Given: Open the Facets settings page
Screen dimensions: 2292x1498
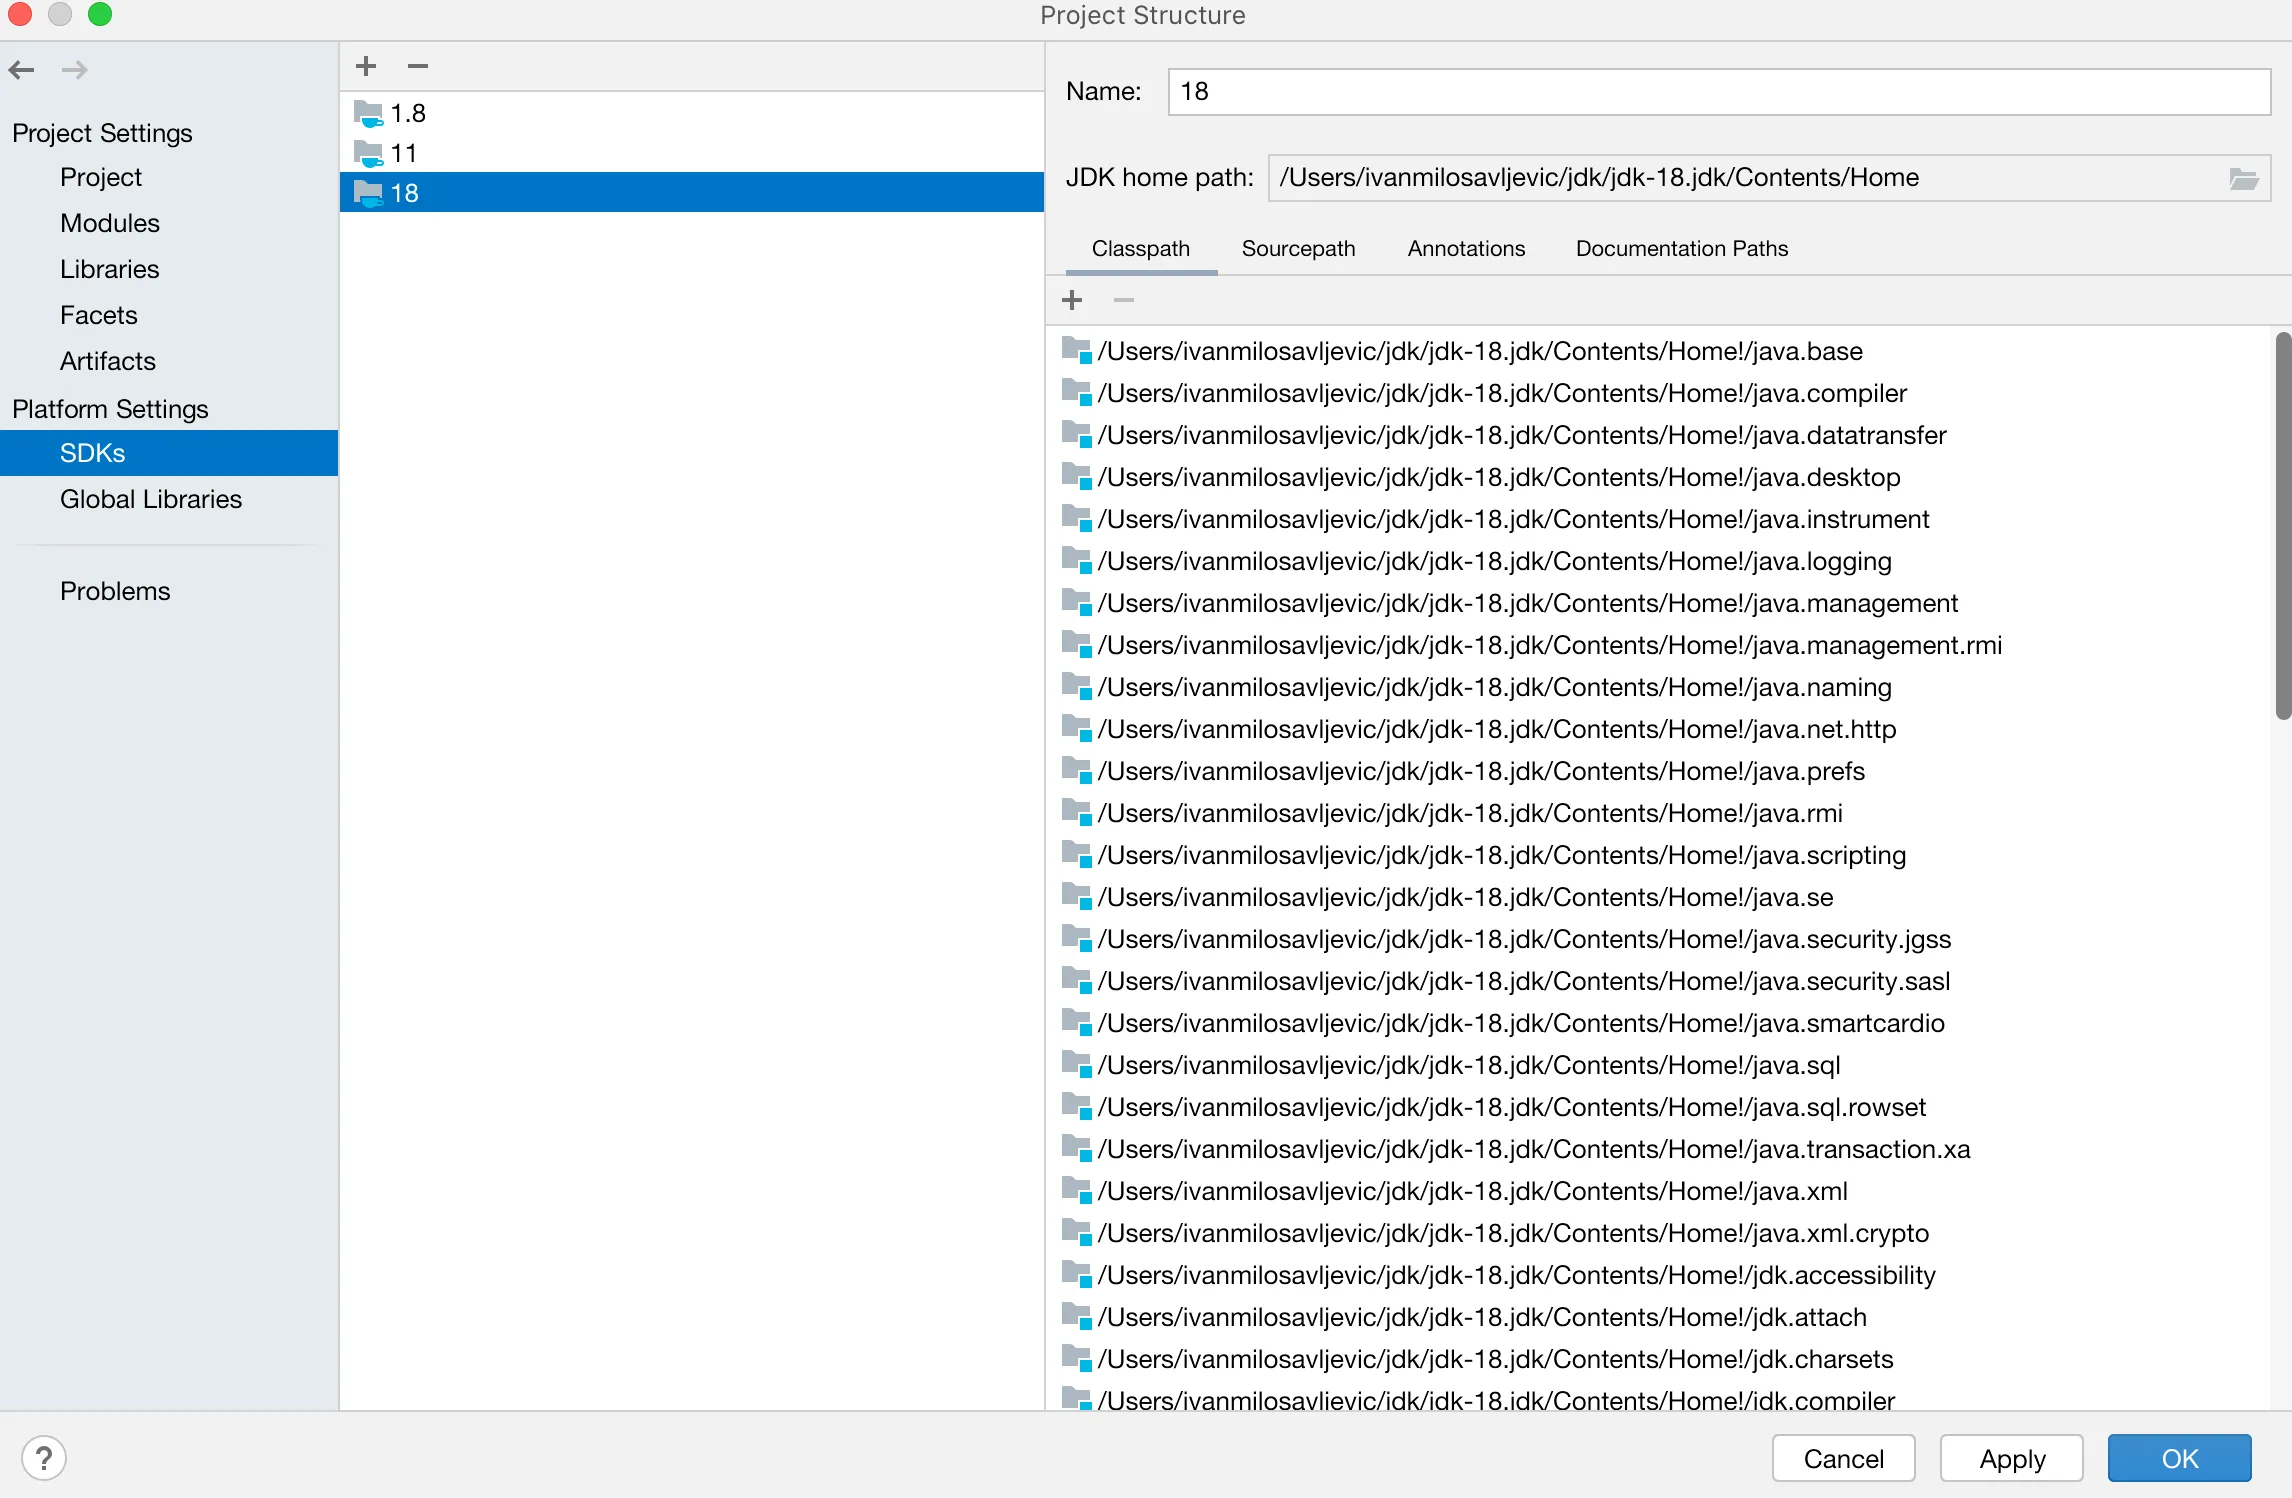Looking at the screenshot, I should pos(169,315).
